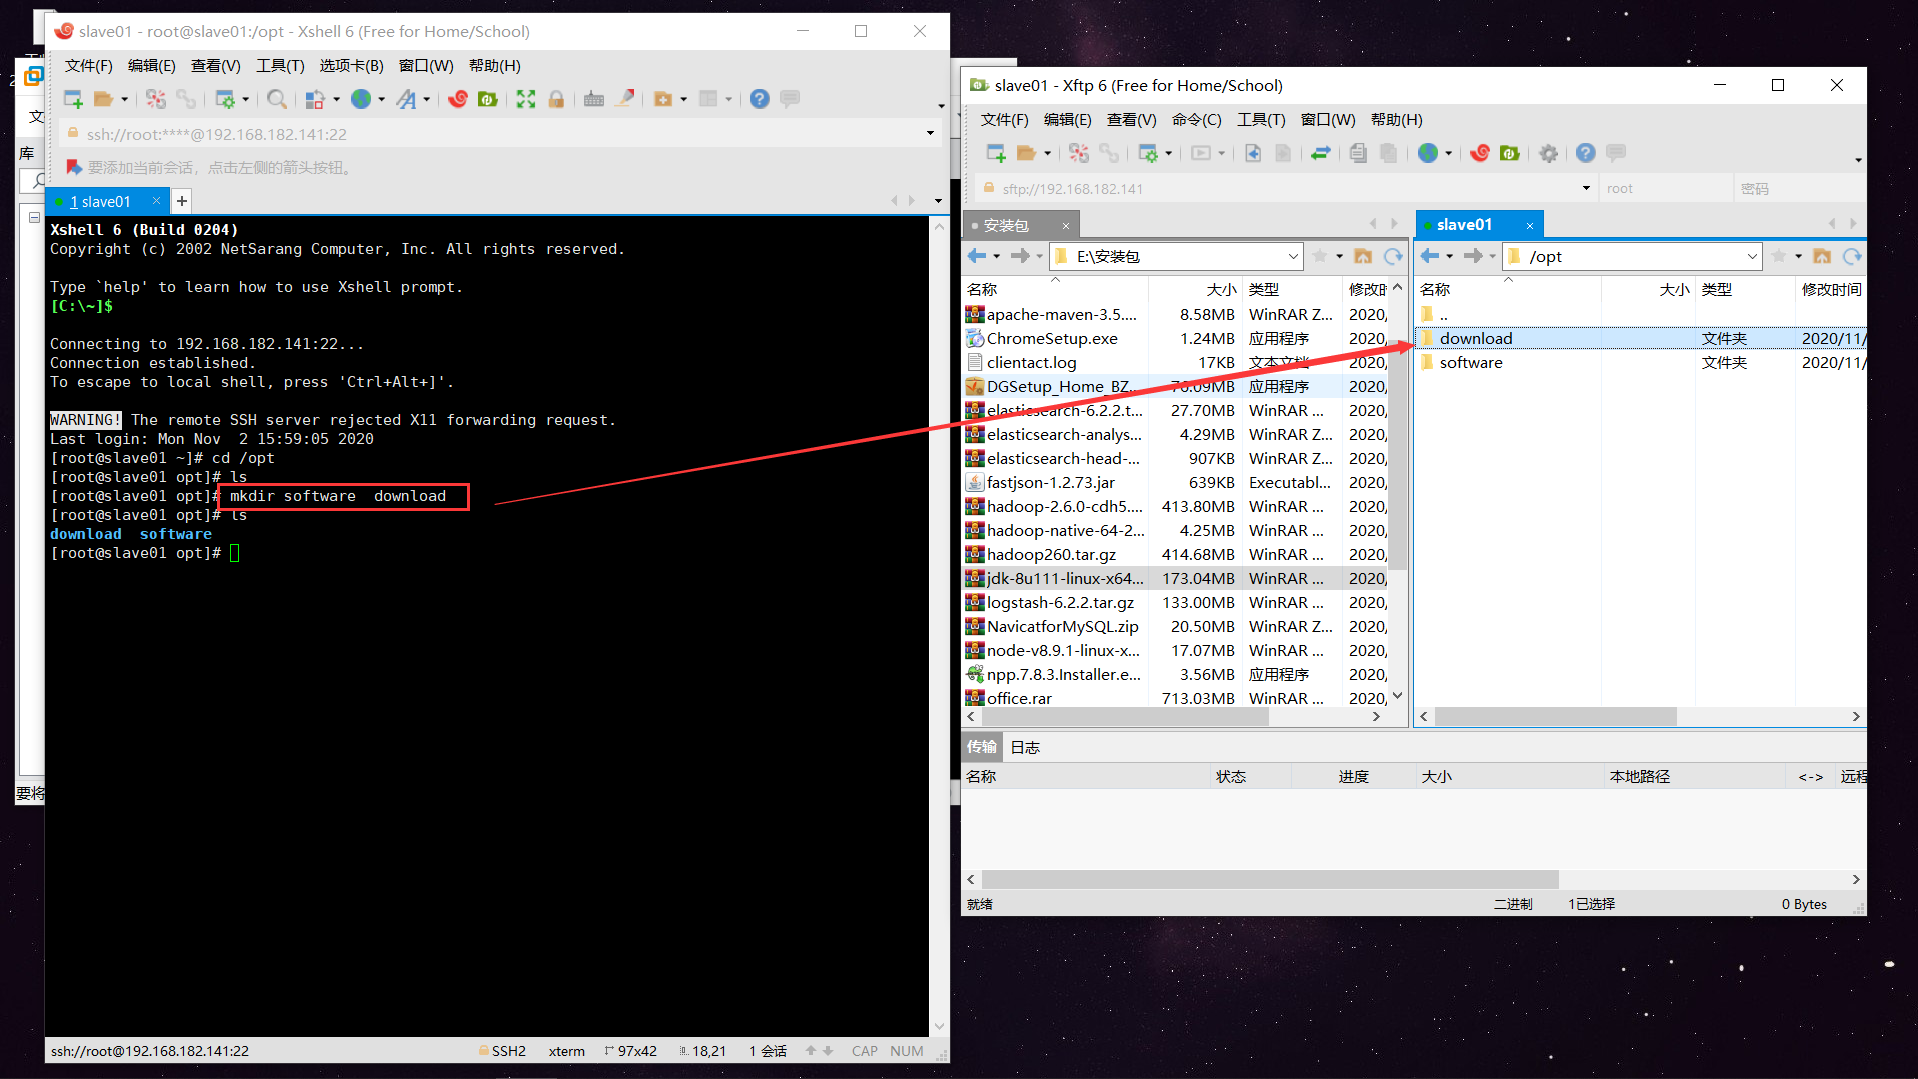Open session properties icon in Xshell toolbar
This screenshot has height=1079, width=1918.
coord(225,99)
